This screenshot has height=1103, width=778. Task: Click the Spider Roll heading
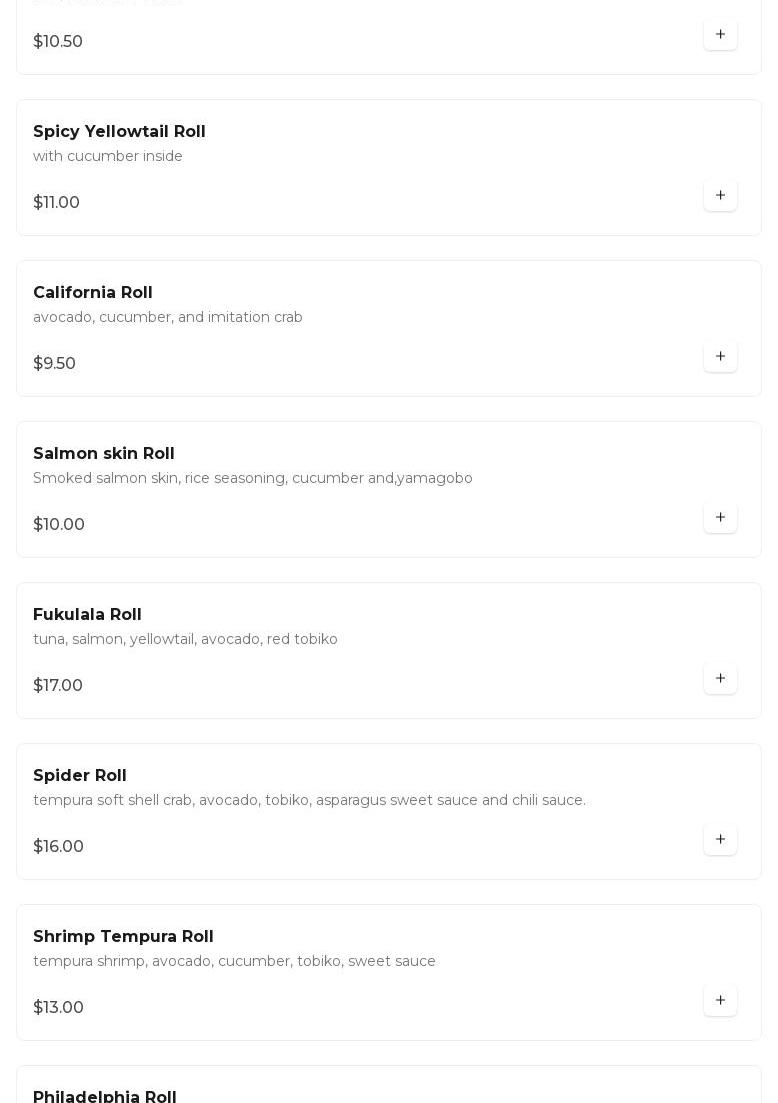(80, 776)
